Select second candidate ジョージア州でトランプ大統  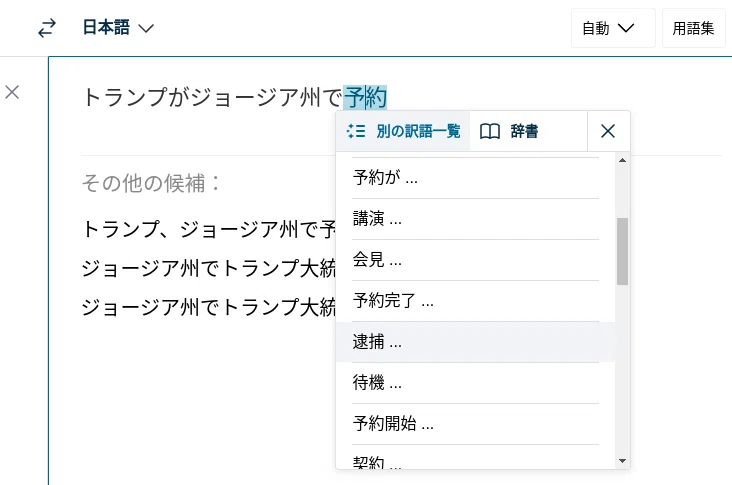[x=209, y=268]
